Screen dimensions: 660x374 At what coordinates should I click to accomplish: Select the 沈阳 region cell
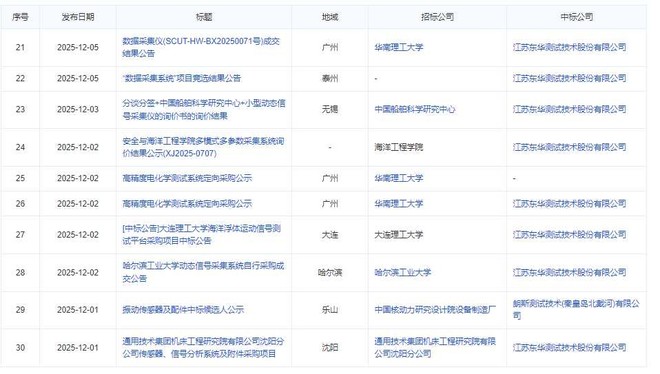click(x=330, y=347)
